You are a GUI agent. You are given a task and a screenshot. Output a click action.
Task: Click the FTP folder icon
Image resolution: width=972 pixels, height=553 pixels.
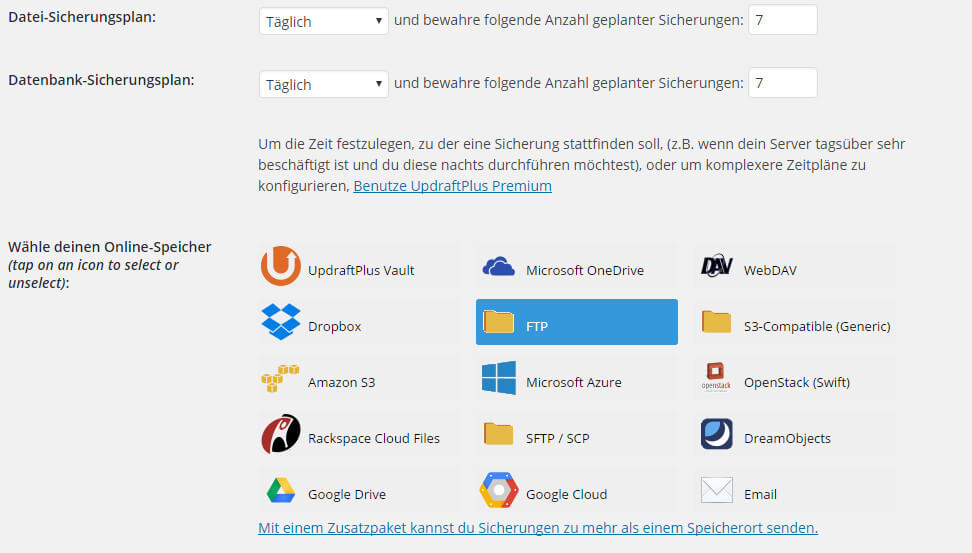click(x=498, y=322)
